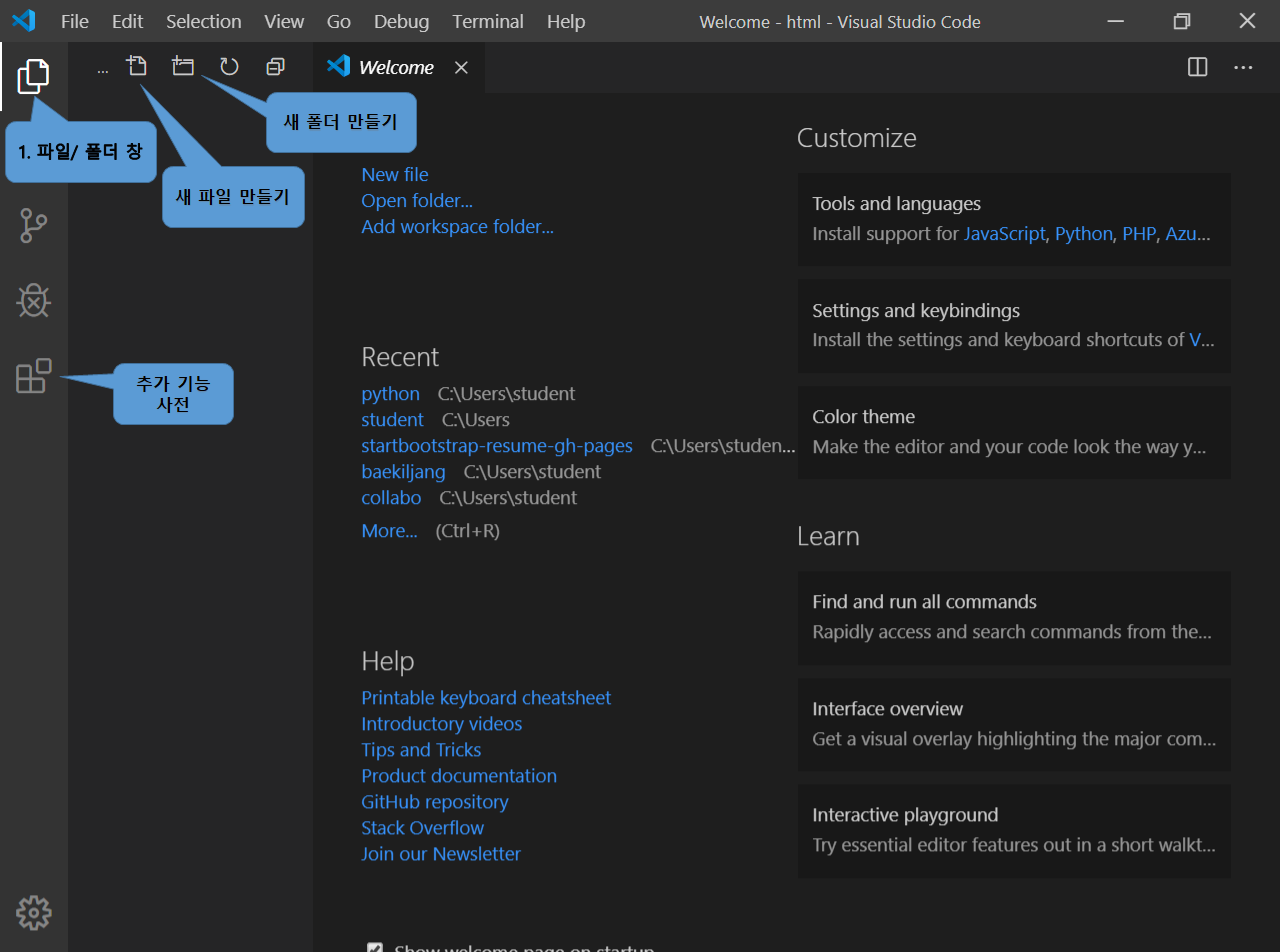Click the Open folder... link
Viewport: 1280px width, 952px height.
(x=417, y=200)
